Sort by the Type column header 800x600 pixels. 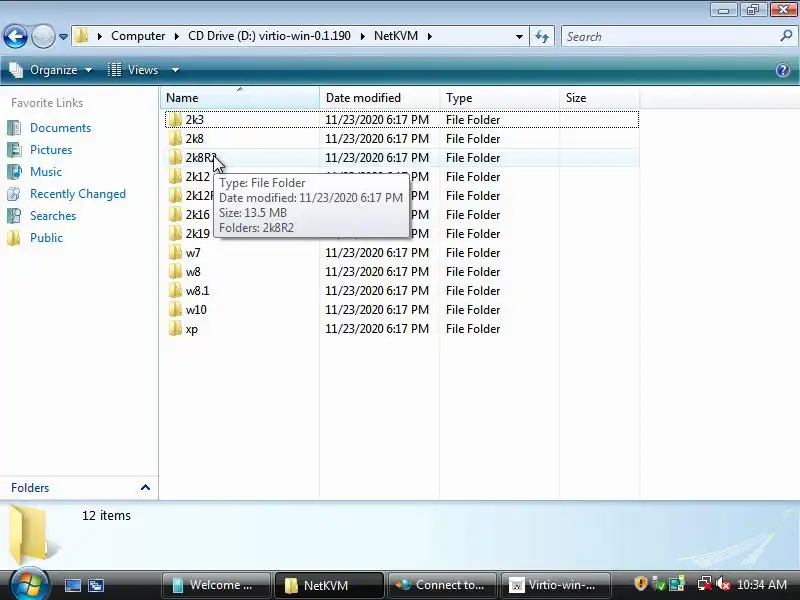(499, 97)
